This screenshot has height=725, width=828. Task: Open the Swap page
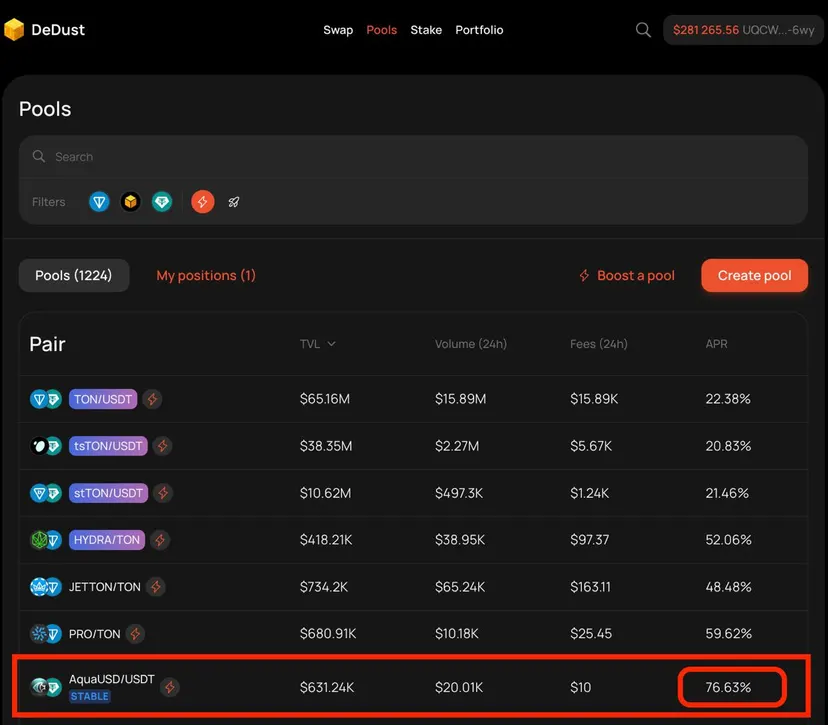(338, 30)
